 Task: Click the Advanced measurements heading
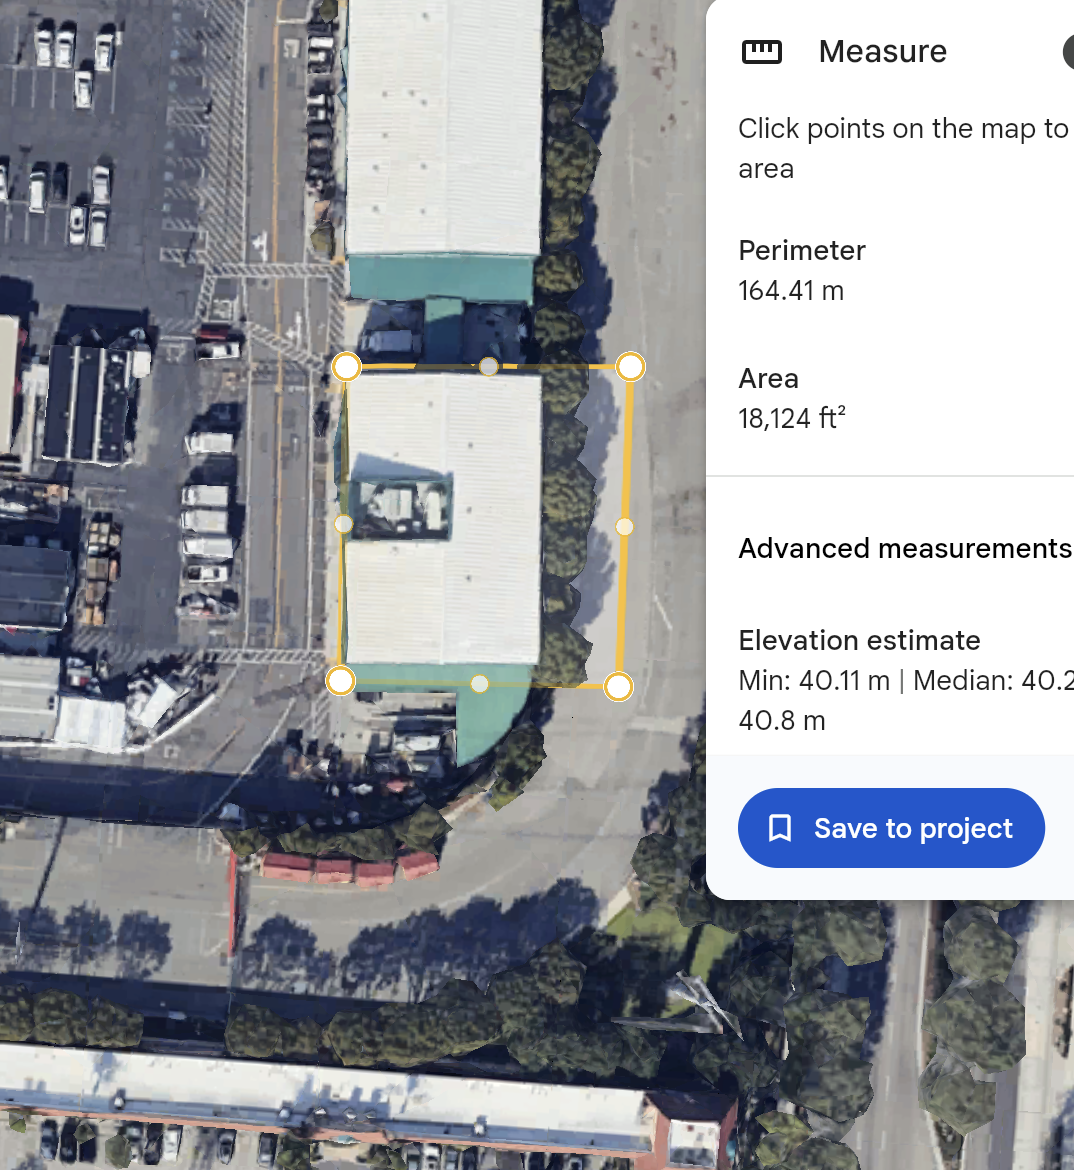[x=905, y=548]
